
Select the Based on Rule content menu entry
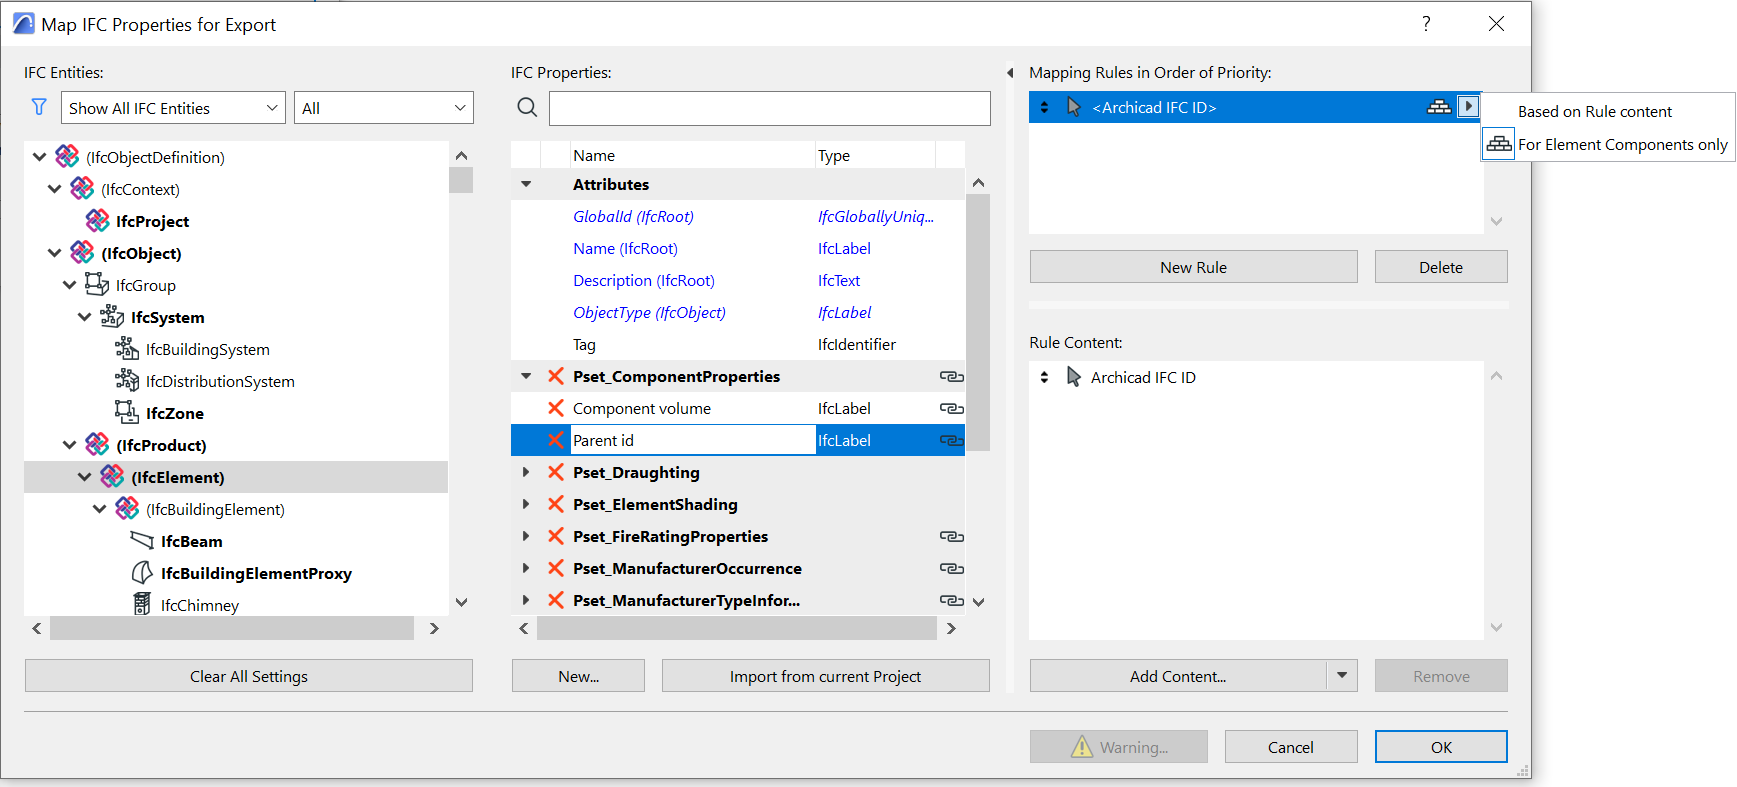pos(1594,112)
